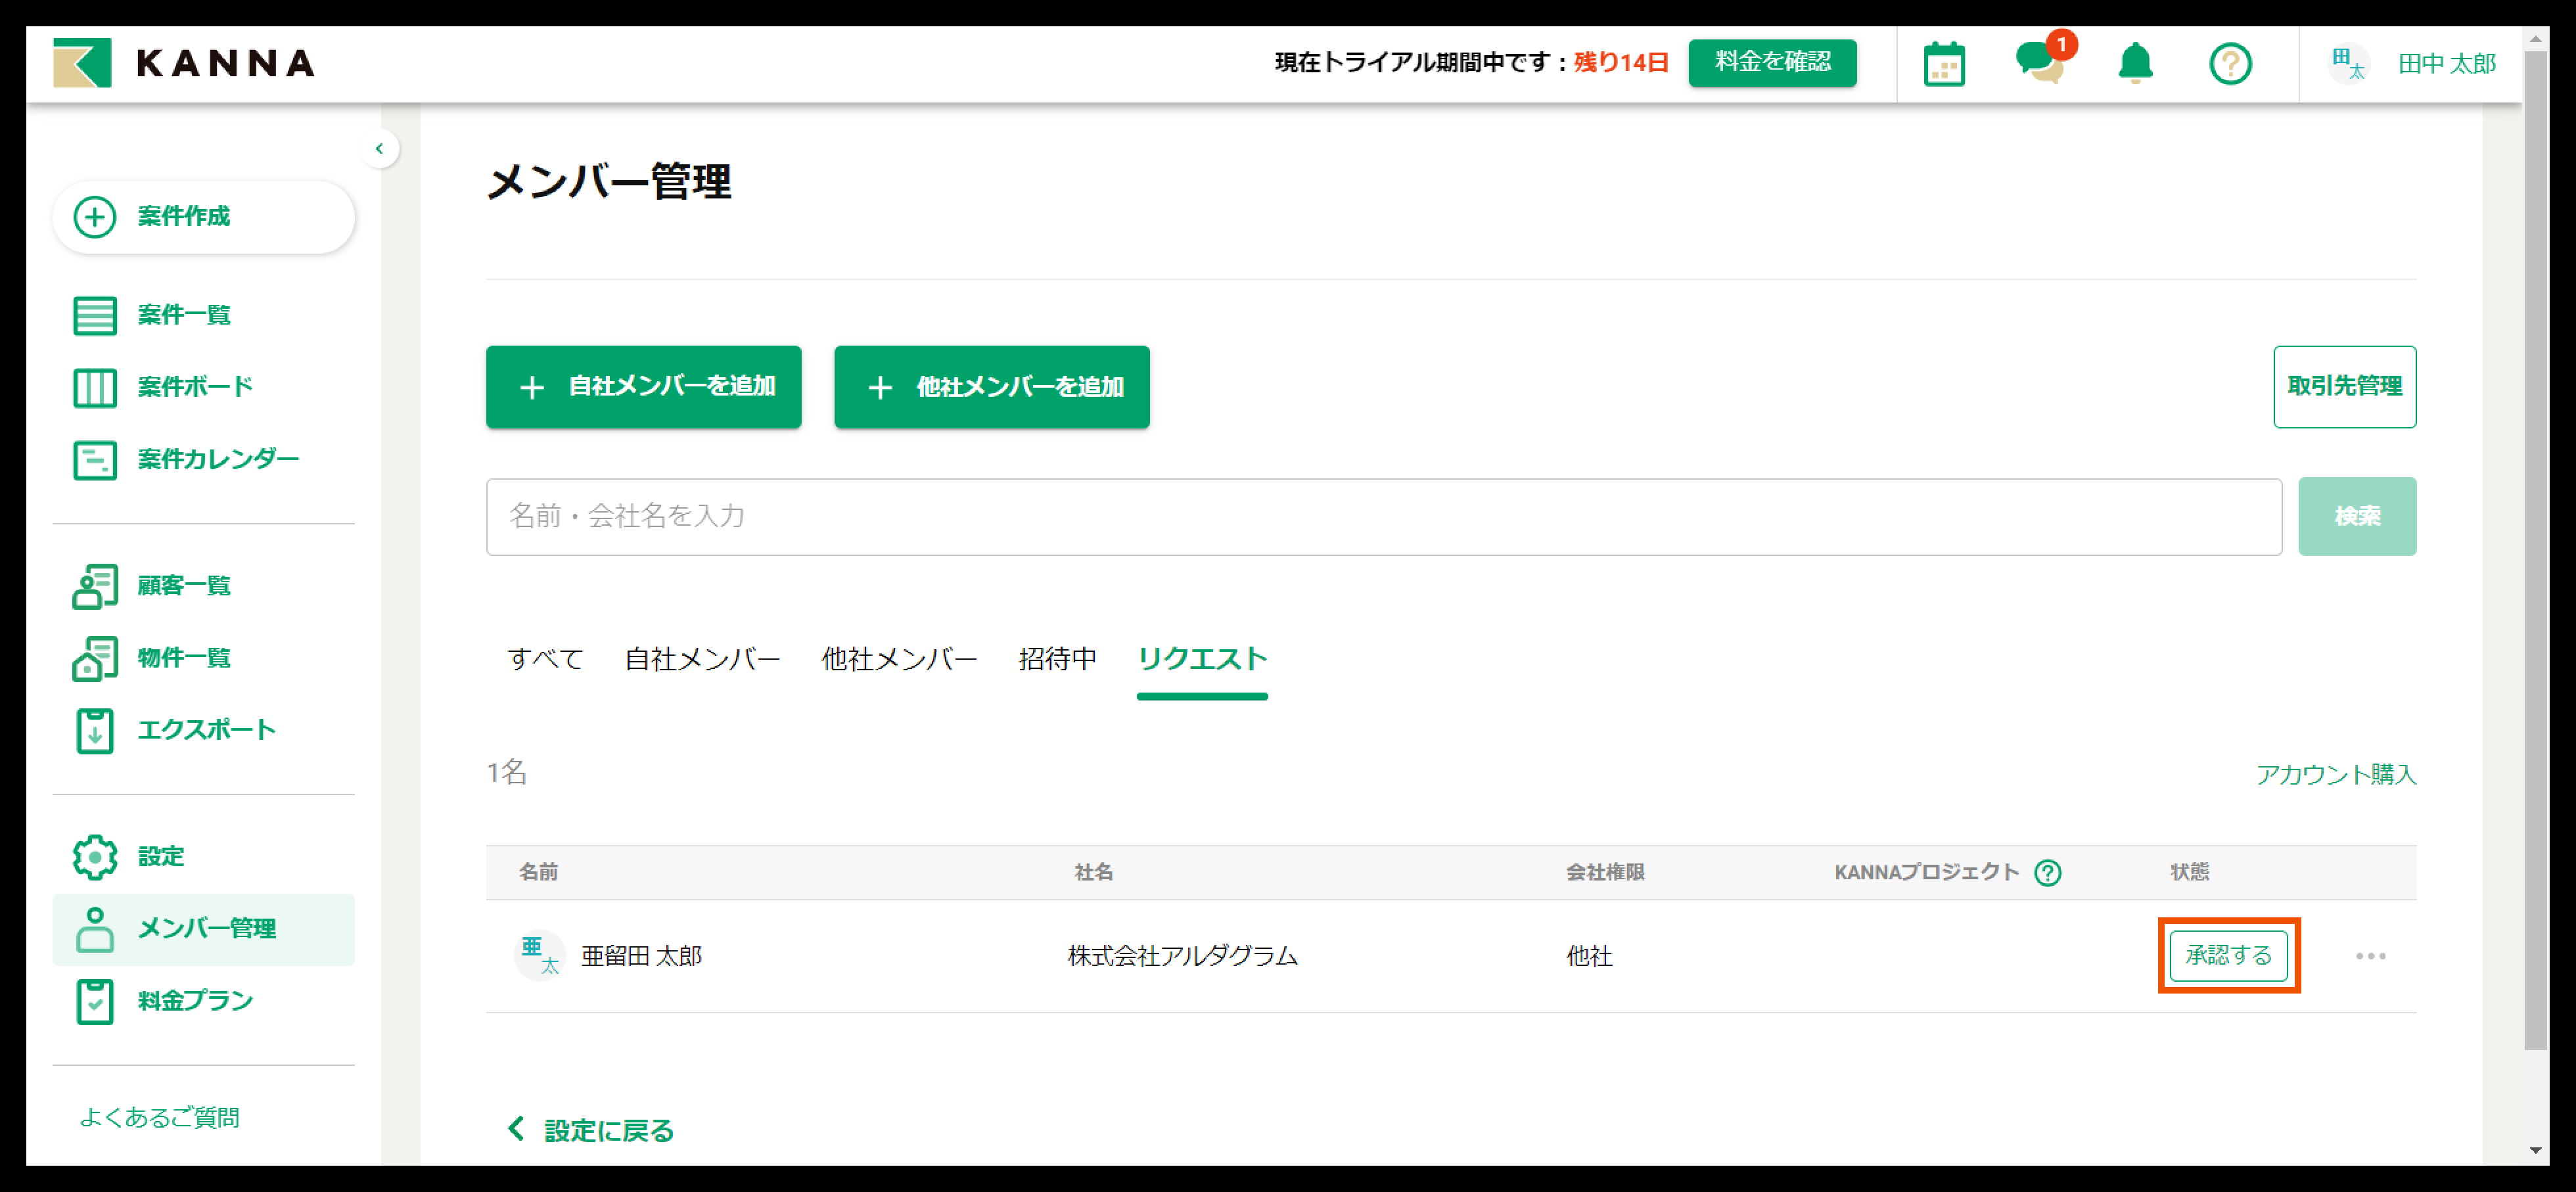Open the more options ellipsis menu
Screen dimensions: 2576x1192
[2370, 956]
